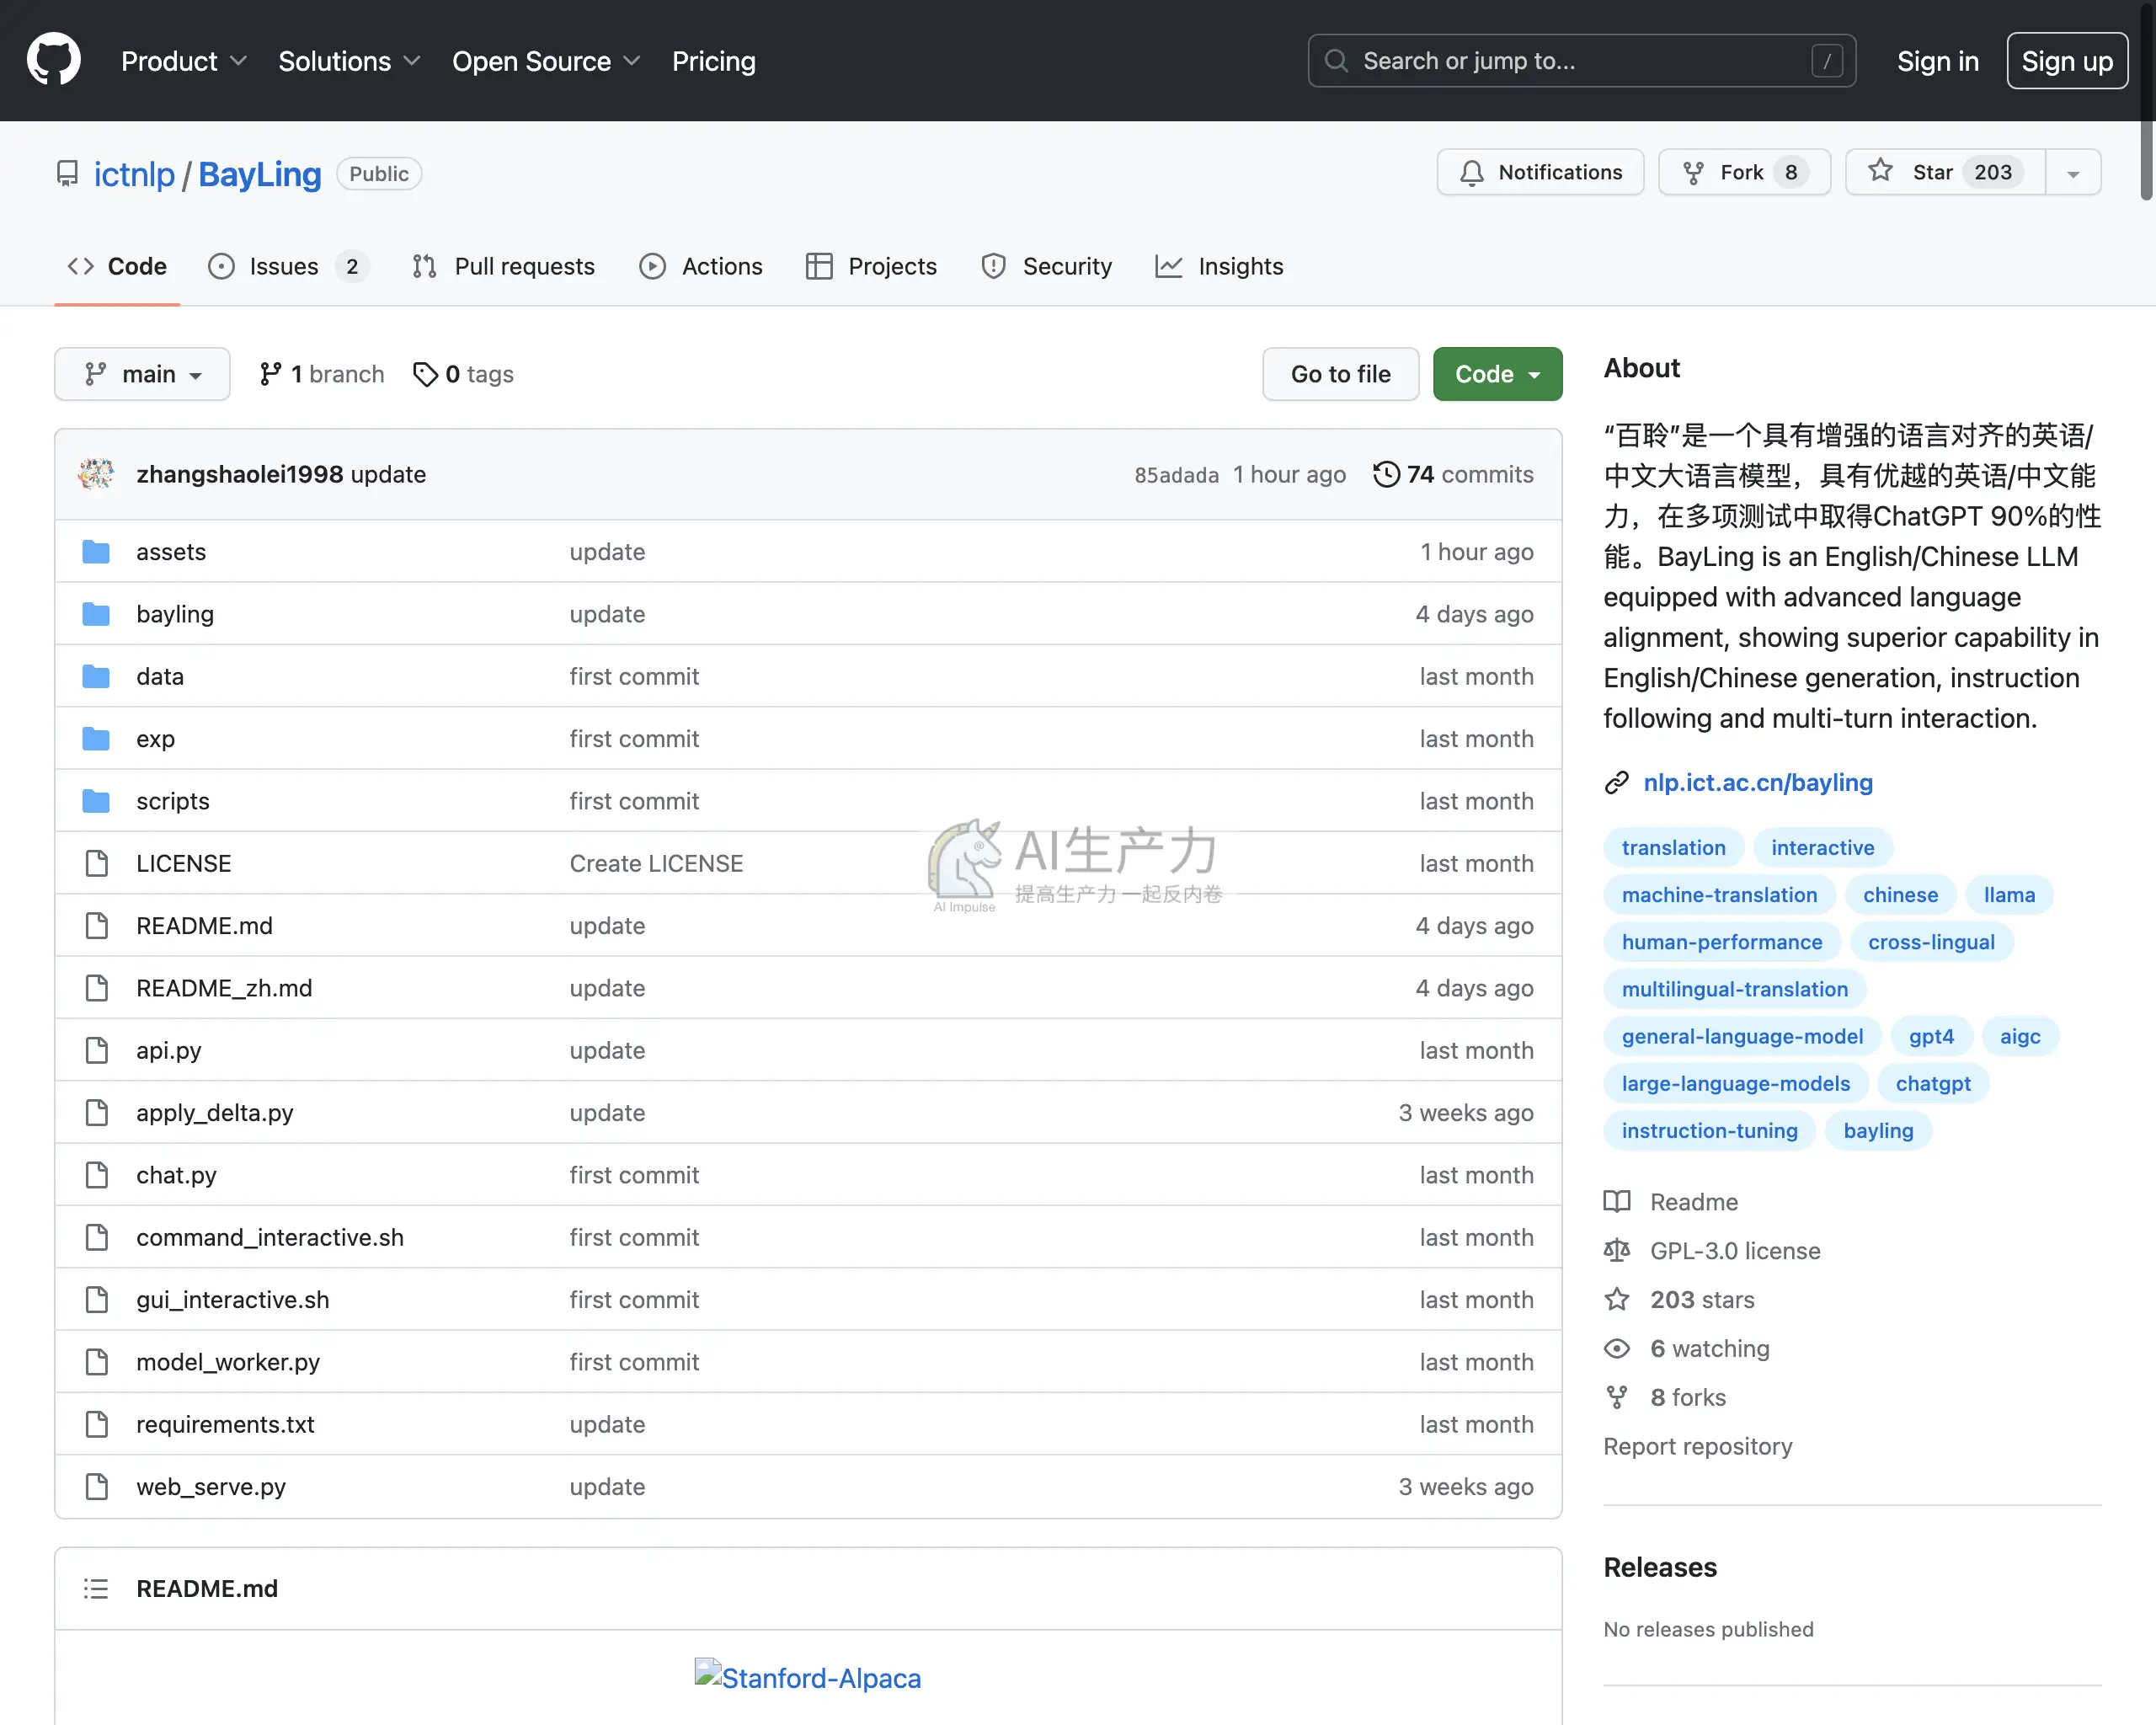Click the star icon in Star button
The width and height of the screenshot is (2156, 1725).
click(x=1880, y=171)
